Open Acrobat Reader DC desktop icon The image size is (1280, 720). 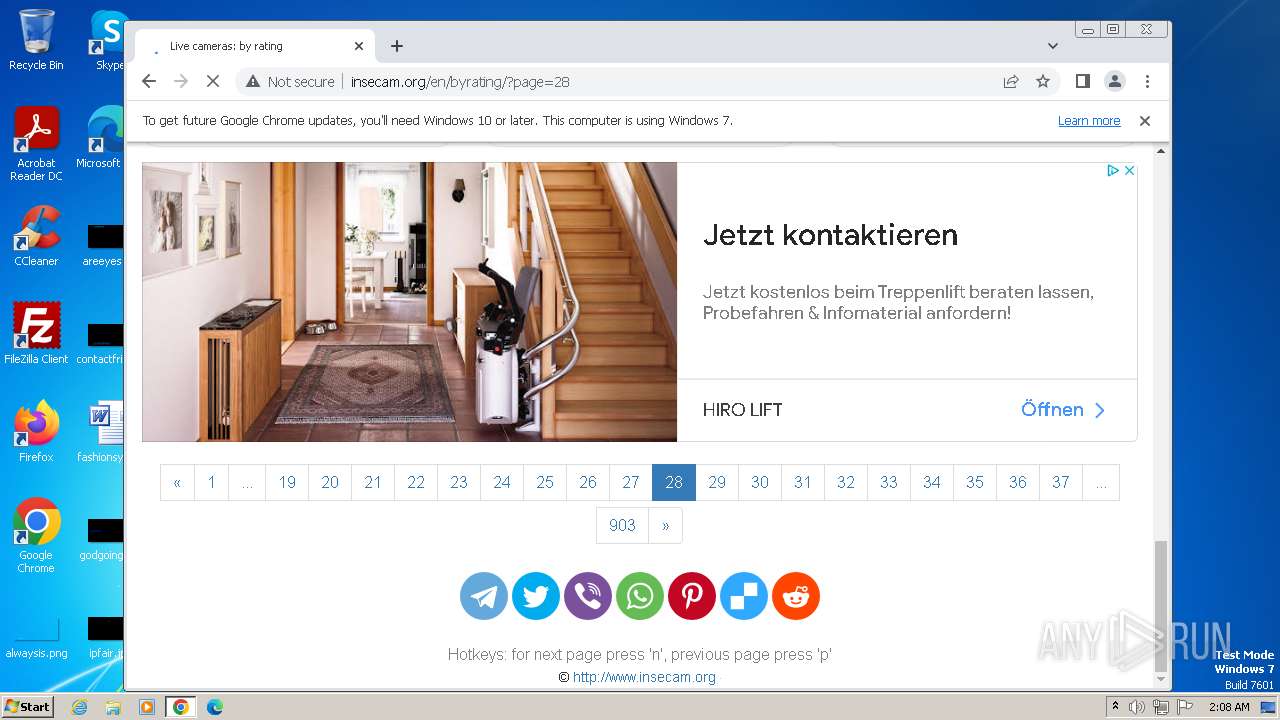pos(36,144)
